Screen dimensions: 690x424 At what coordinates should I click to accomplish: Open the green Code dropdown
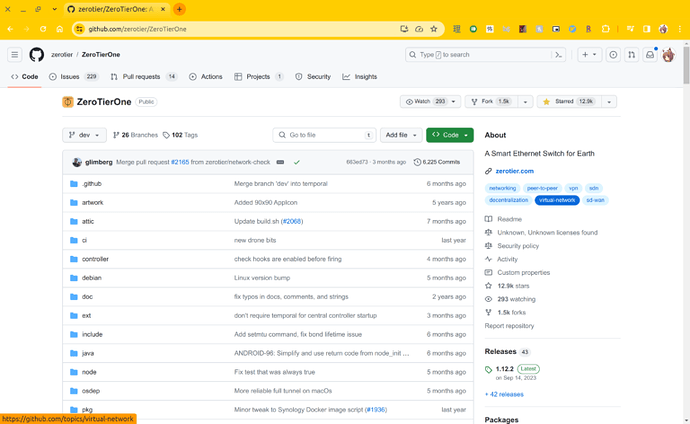point(450,135)
